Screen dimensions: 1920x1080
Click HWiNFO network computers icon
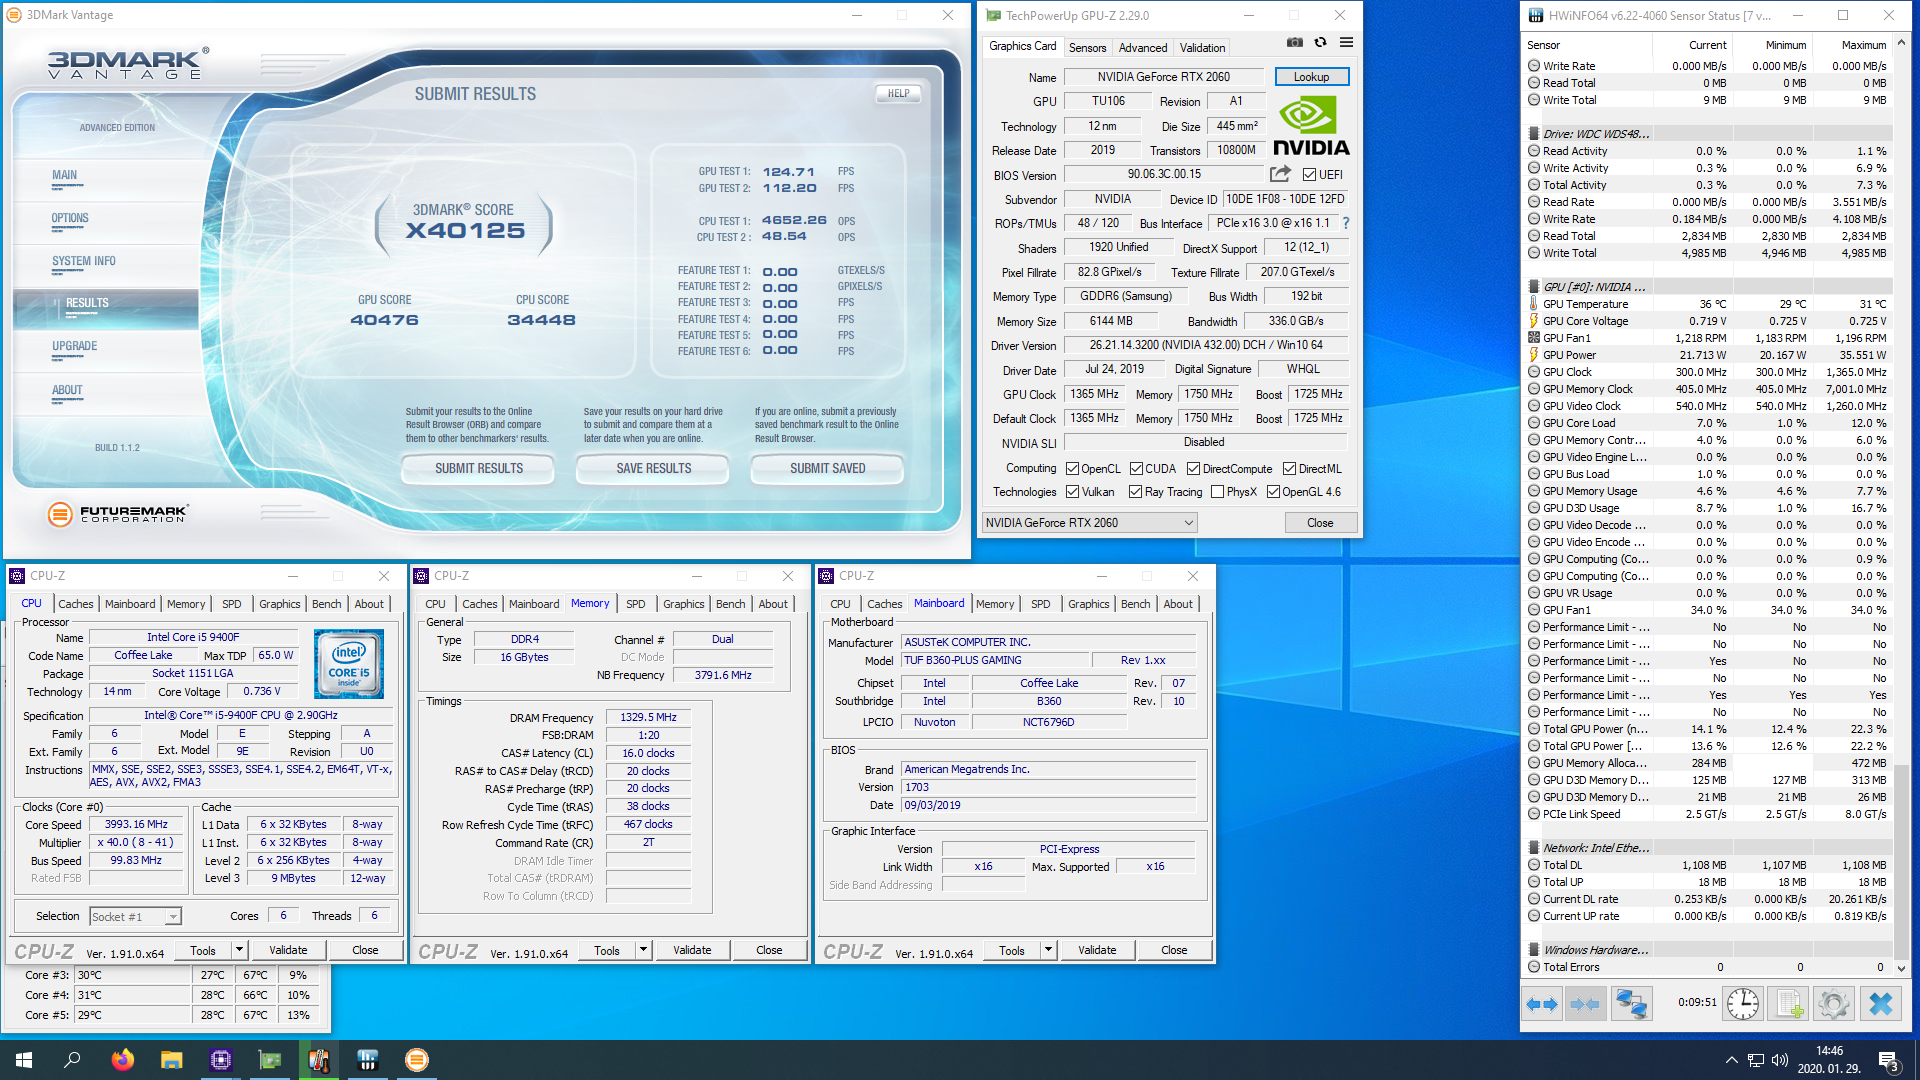pos(1631,1003)
